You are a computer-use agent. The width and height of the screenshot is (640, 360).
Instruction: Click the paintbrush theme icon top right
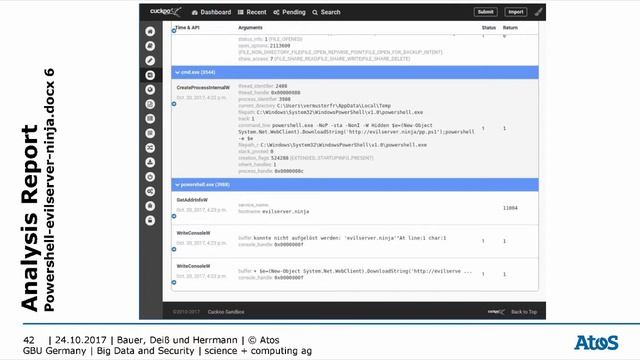click(x=538, y=12)
